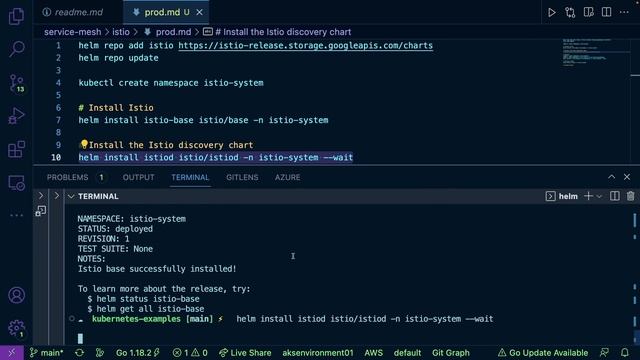Click aksenvironment01 in status bar
640x360 pixels.
318,353
